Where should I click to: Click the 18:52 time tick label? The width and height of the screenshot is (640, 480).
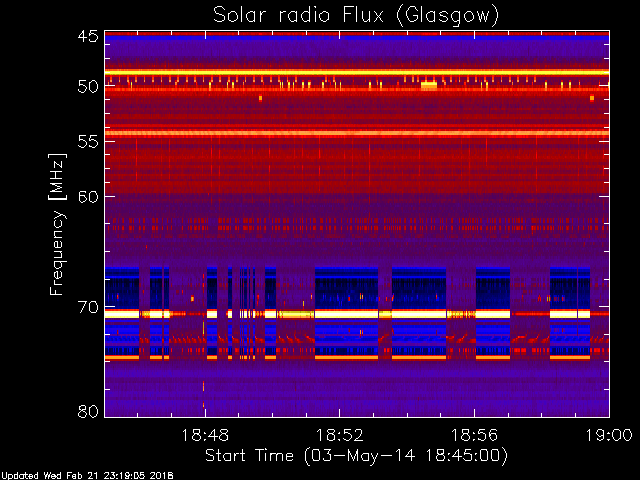[x=340, y=435]
